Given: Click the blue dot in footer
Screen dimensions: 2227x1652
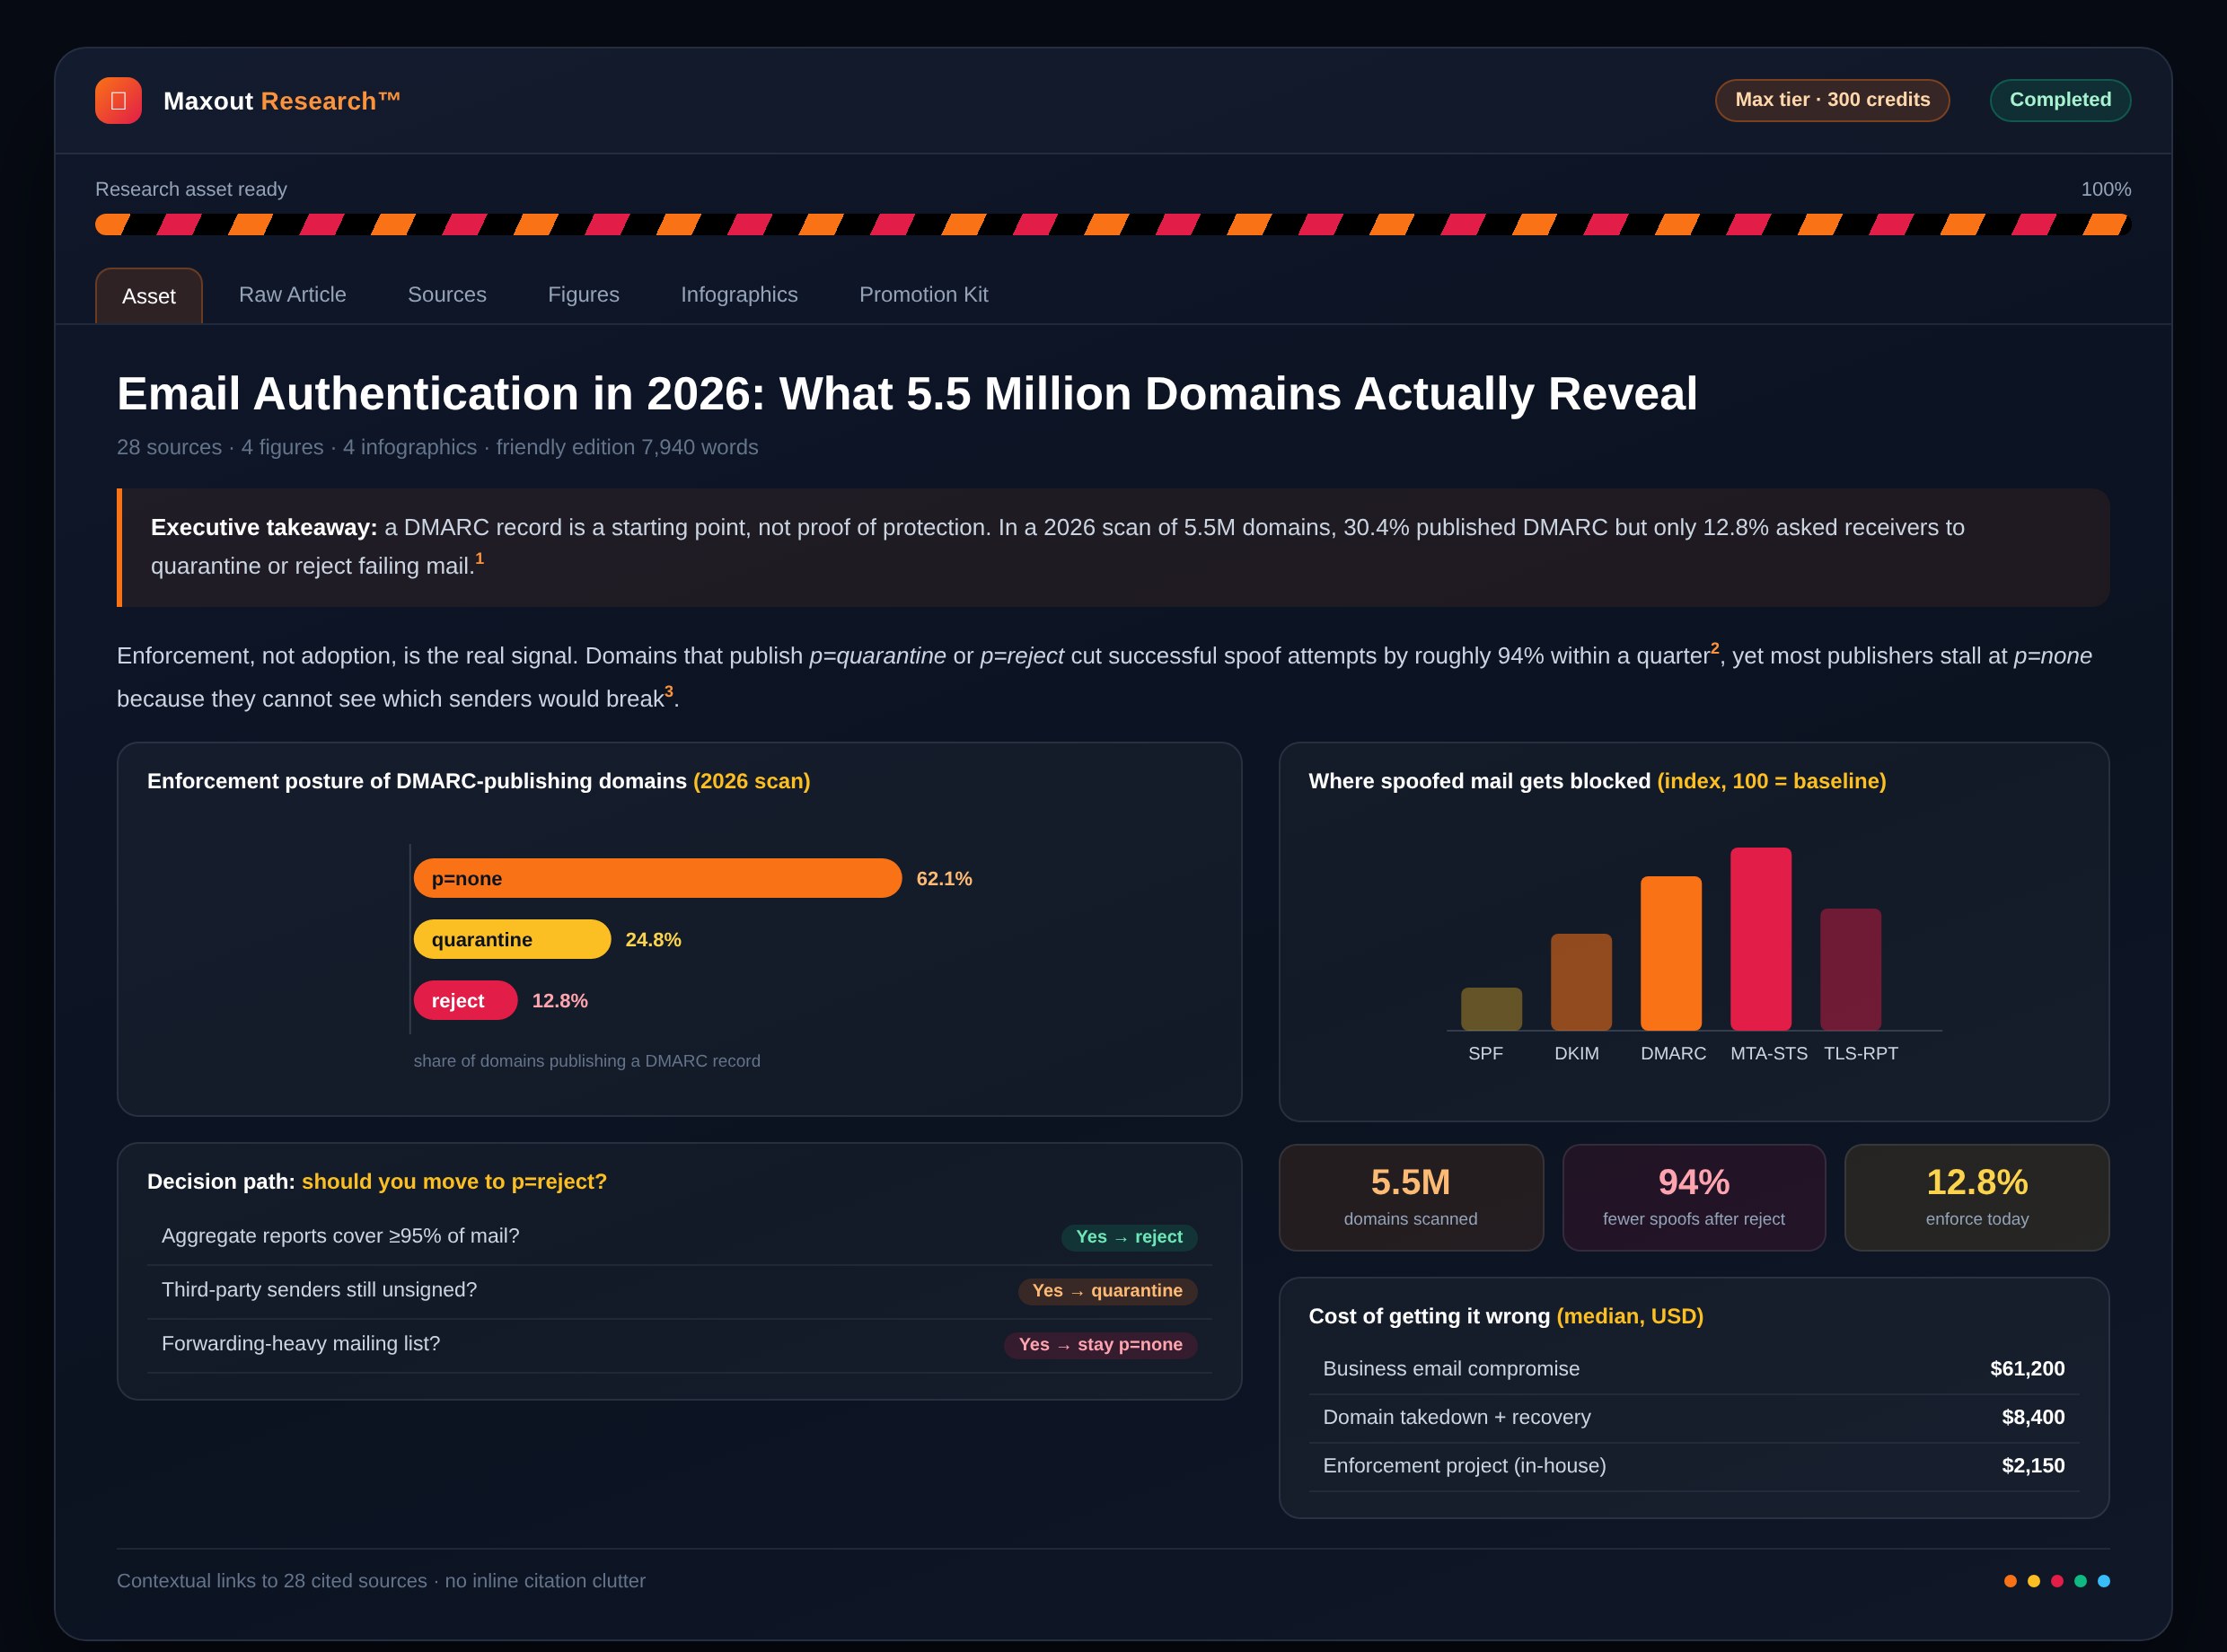Looking at the screenshot, I should tap(2104, 1581).
